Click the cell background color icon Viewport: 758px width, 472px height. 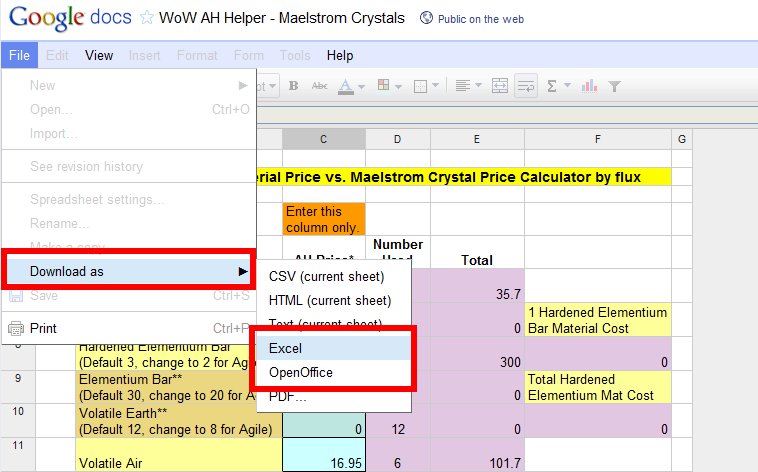[x=383, y=85]
